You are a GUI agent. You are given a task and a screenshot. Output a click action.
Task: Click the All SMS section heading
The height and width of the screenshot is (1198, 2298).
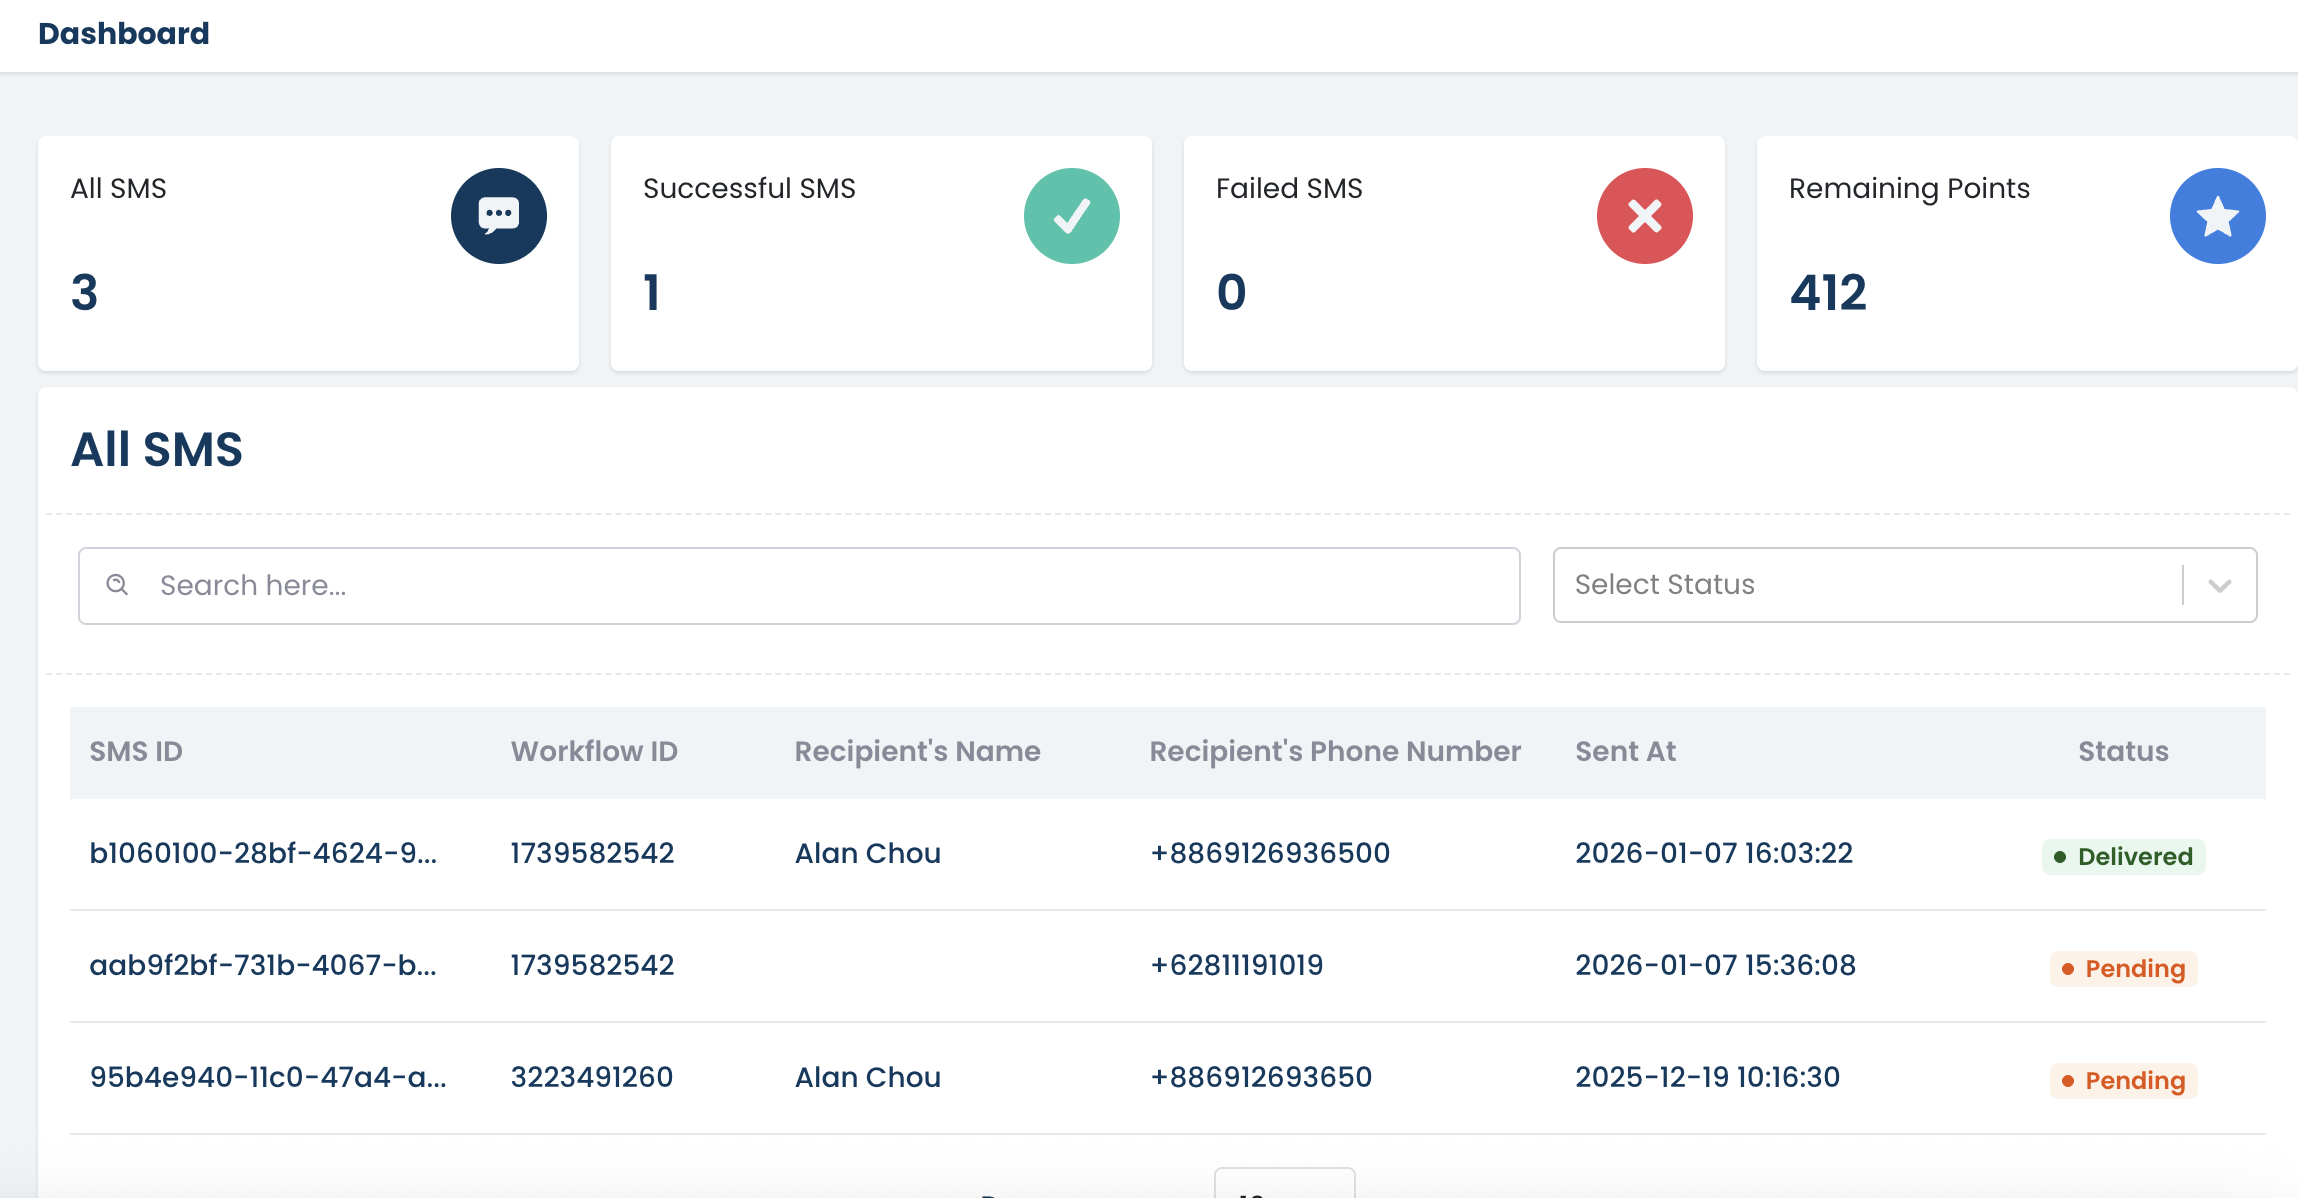click(157, 449)
